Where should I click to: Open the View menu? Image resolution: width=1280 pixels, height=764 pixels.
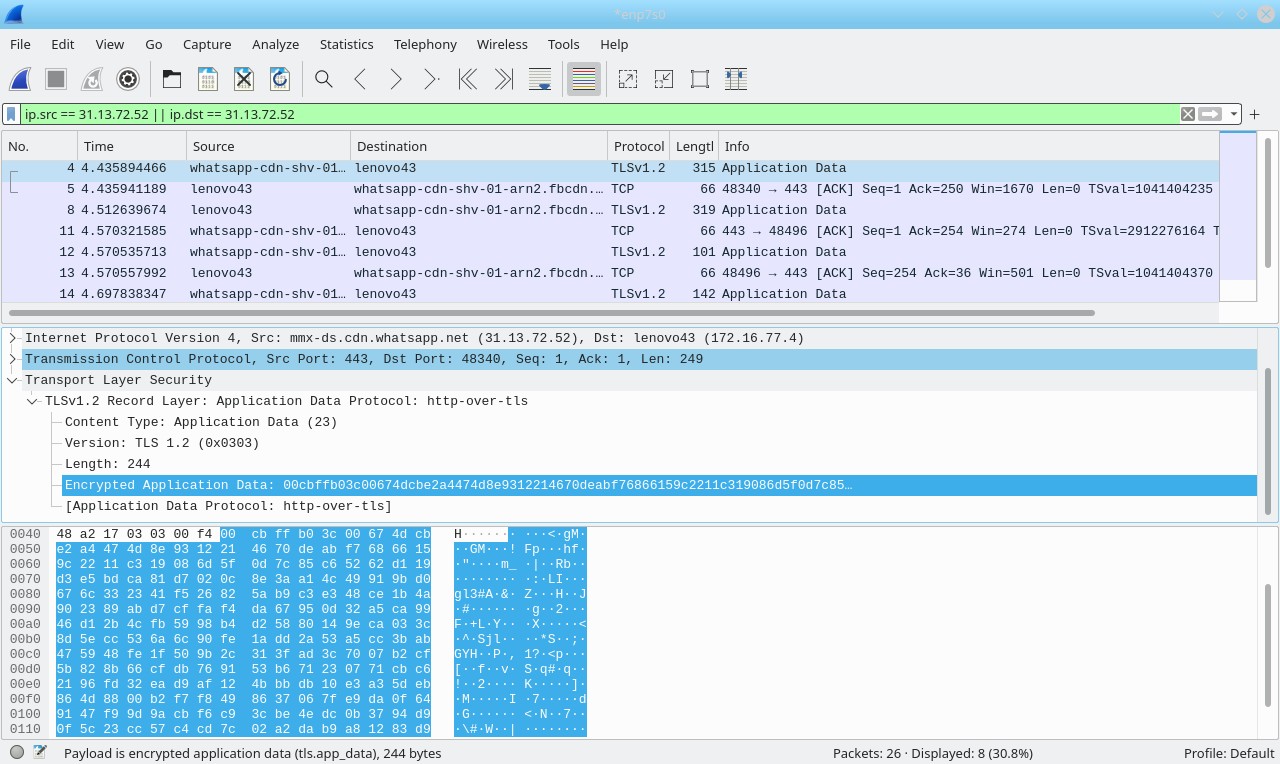tap(110, 44)
